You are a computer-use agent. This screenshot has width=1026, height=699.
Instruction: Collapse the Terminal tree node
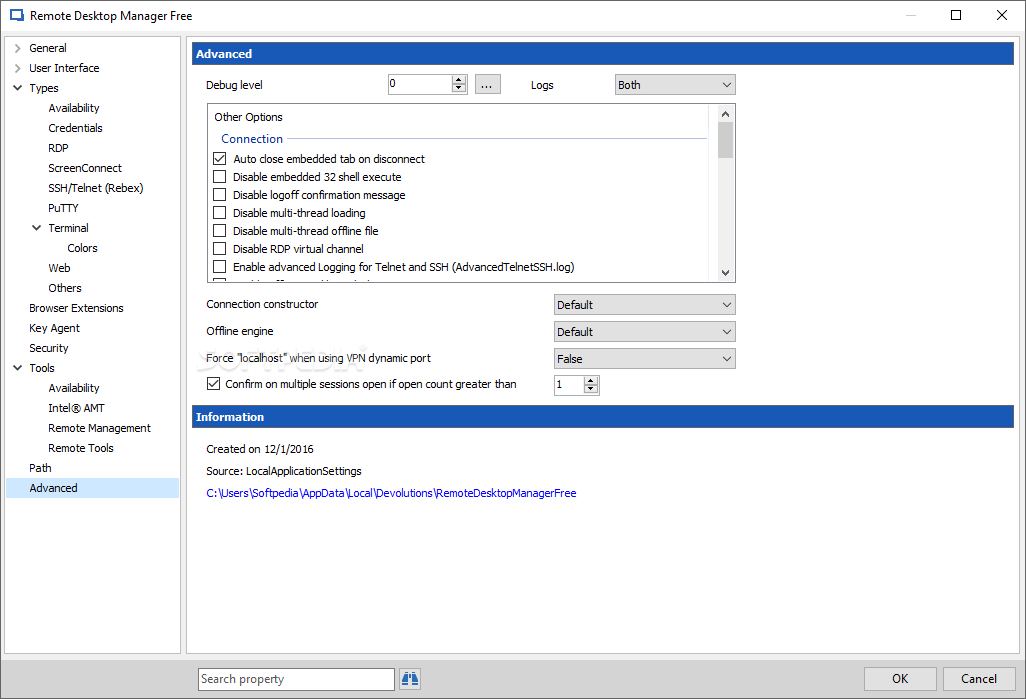37,228
